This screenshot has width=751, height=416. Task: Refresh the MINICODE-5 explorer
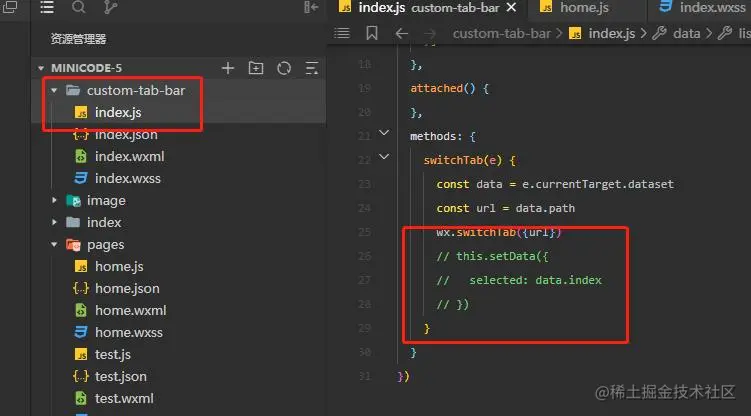[x=284, y=68]
